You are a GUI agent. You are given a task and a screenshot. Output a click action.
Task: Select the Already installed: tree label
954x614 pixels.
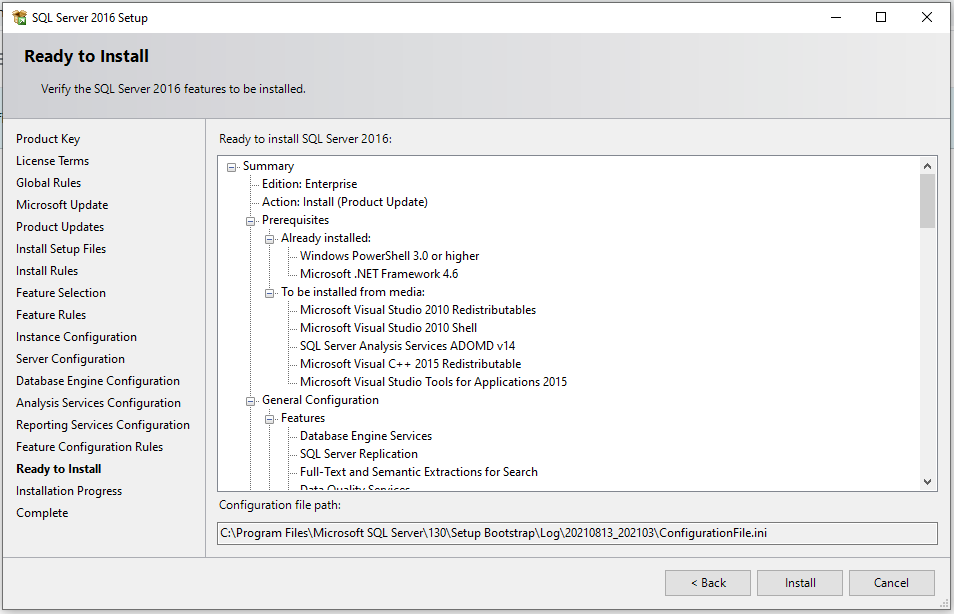pos(326,239)
